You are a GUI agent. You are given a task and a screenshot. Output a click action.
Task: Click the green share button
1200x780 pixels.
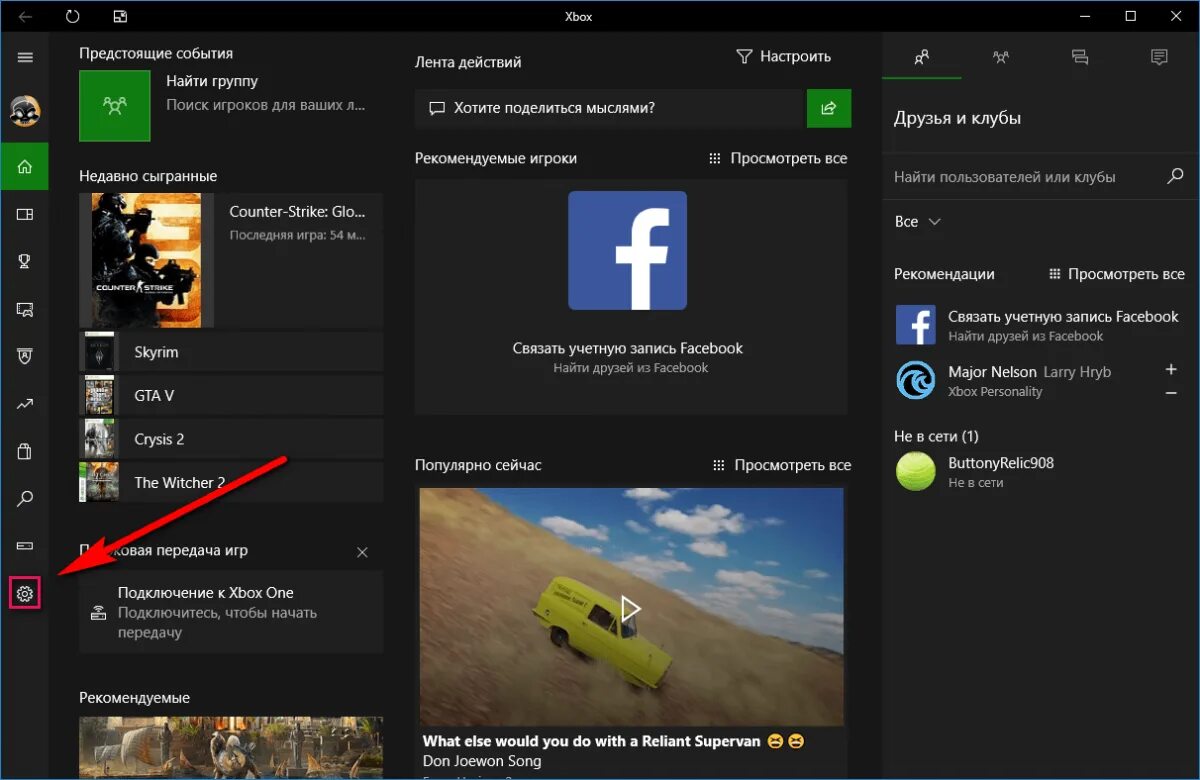829,108
